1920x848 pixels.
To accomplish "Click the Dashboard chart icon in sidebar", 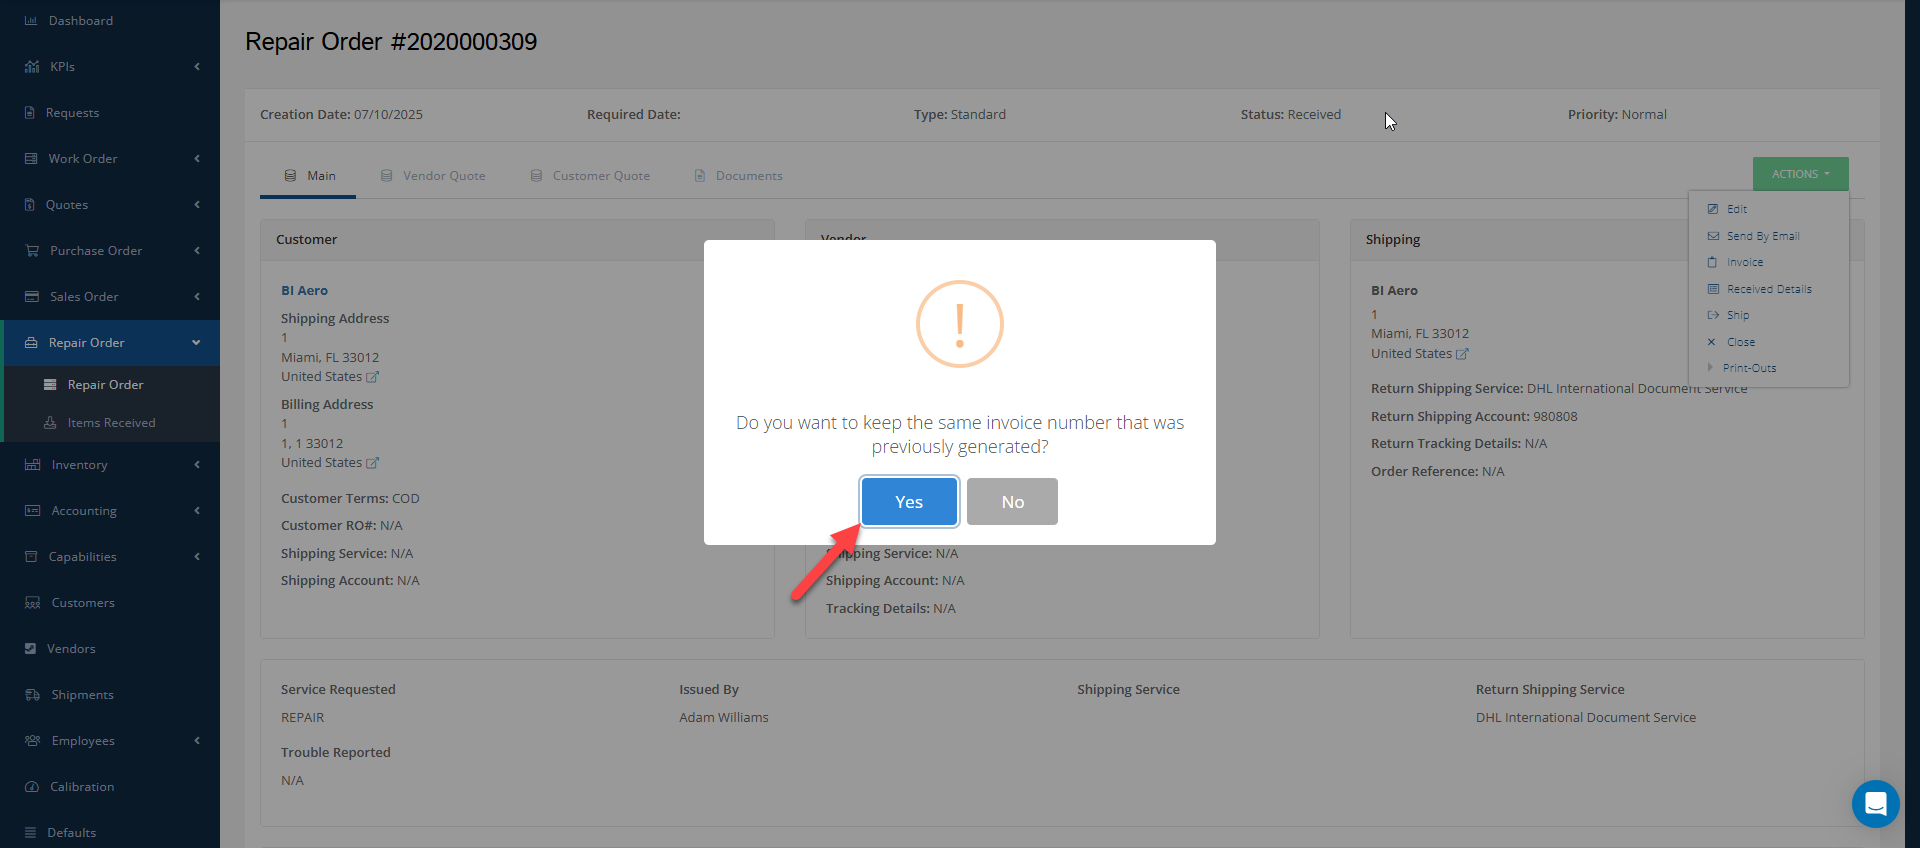I will [x=31, y=21].
